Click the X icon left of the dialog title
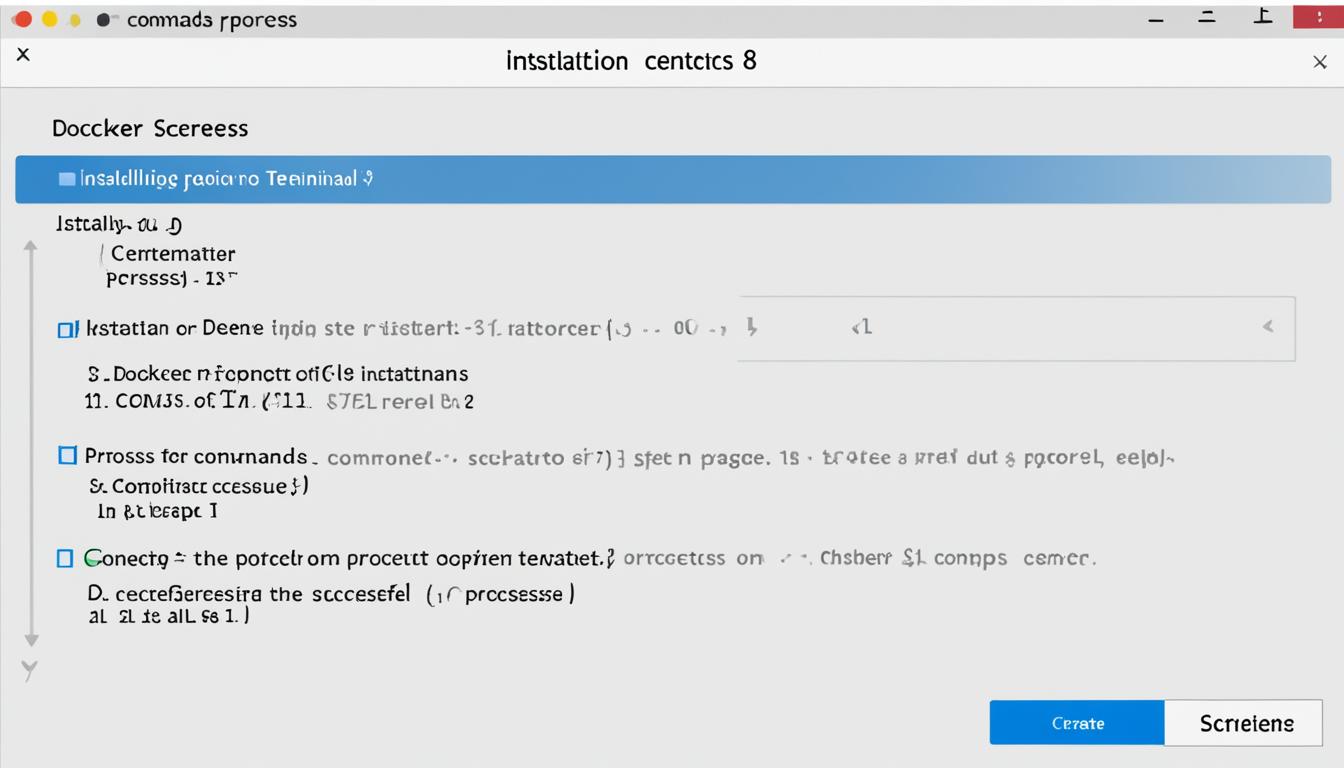The width and height of the screenshot is (1344, 768). (x=23, y=55)
